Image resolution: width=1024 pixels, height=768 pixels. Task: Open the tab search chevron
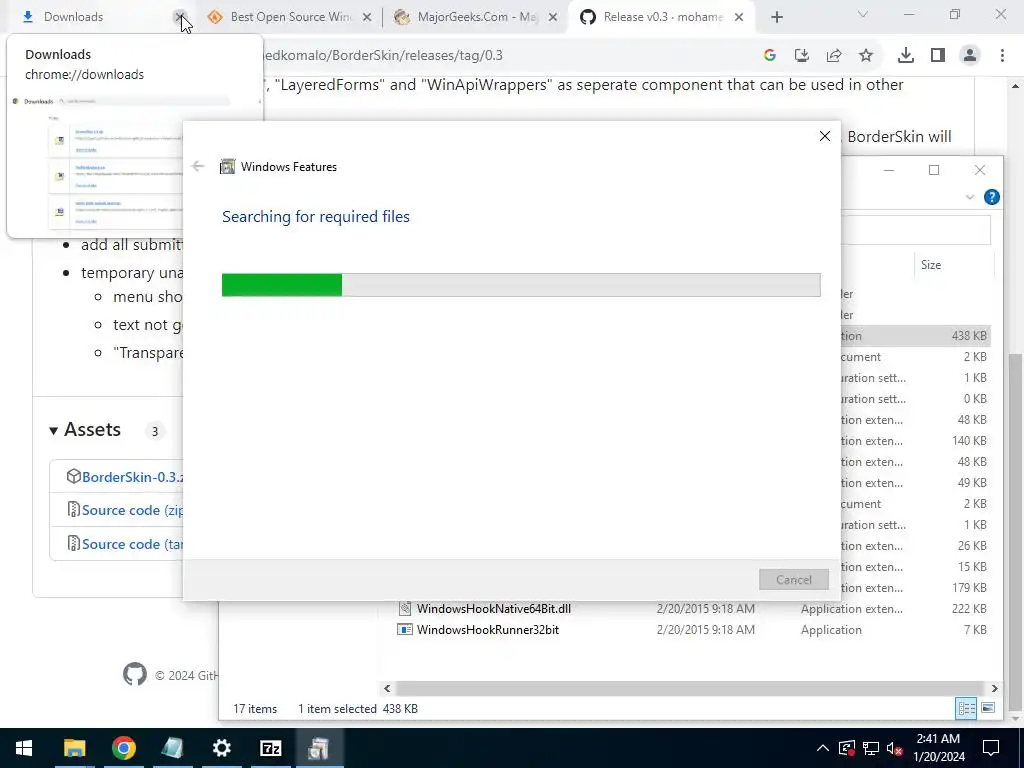[x=863, y=14]
